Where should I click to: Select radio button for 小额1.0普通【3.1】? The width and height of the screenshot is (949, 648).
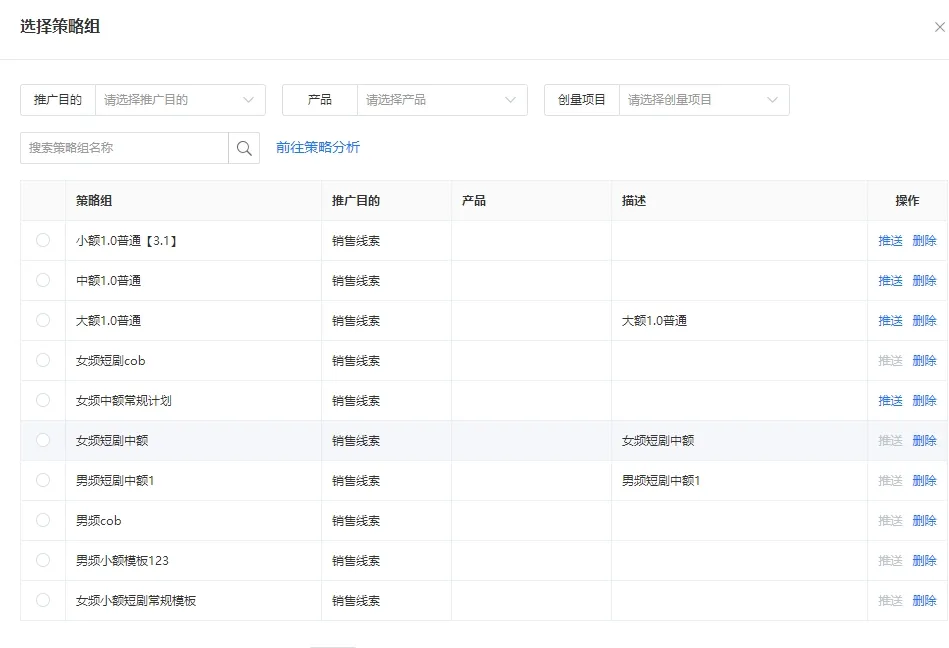tap(43, 240)
